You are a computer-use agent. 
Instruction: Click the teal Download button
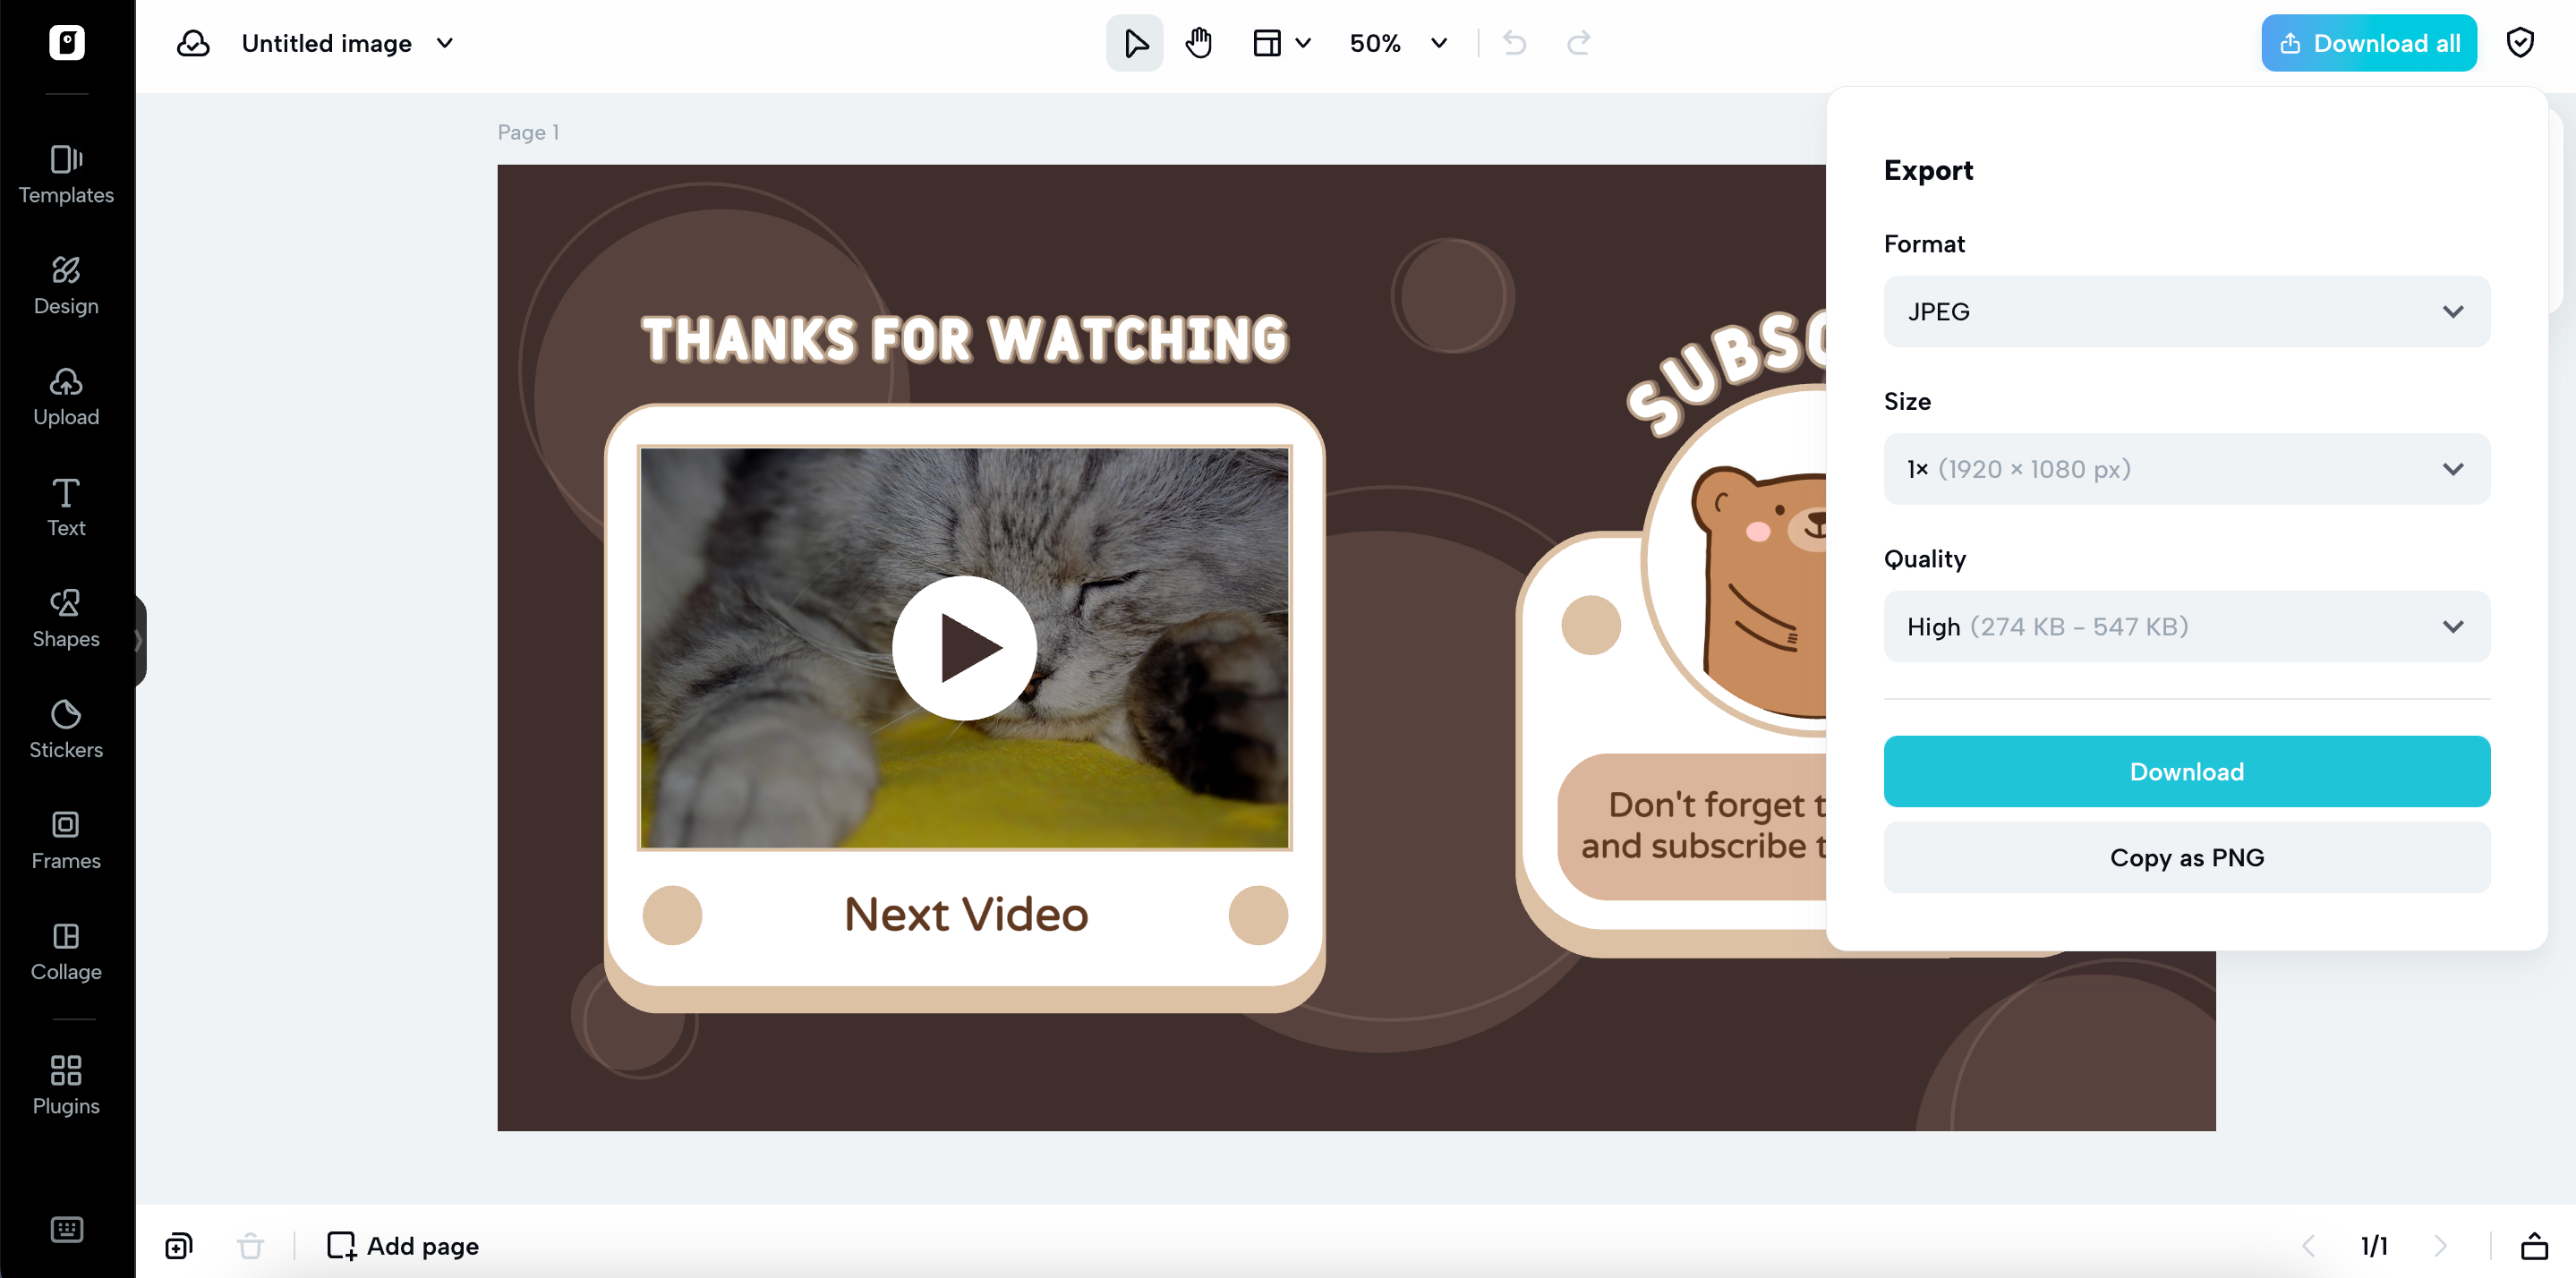[2186, 771]
